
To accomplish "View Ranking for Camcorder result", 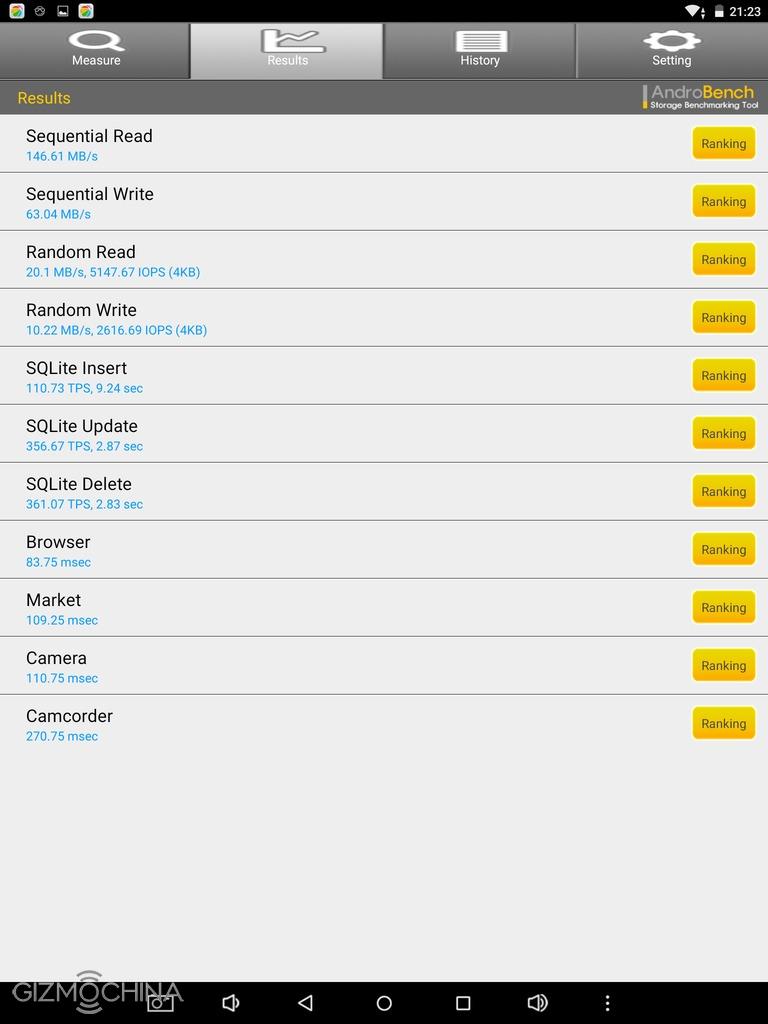I will [x=723, y=723].
